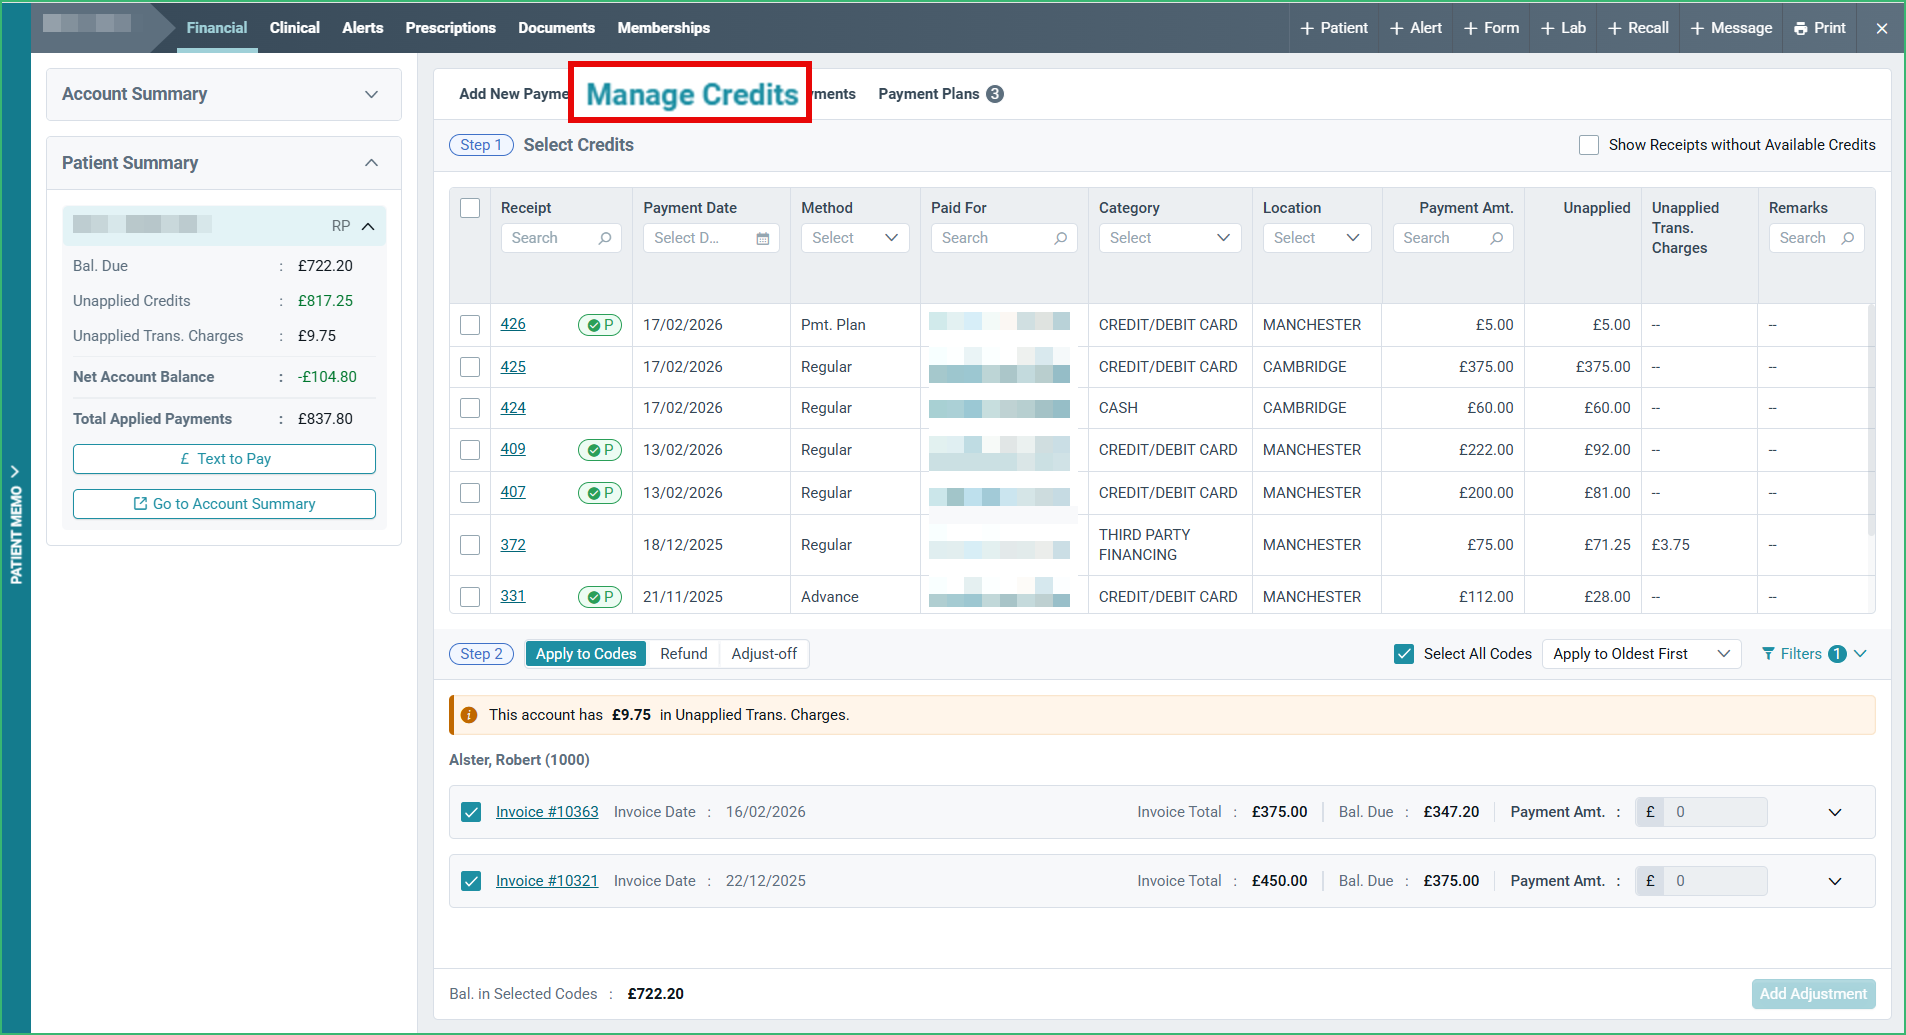
Task: Click the payment plan badge on receipt 426
Action: tap(600, 325)
